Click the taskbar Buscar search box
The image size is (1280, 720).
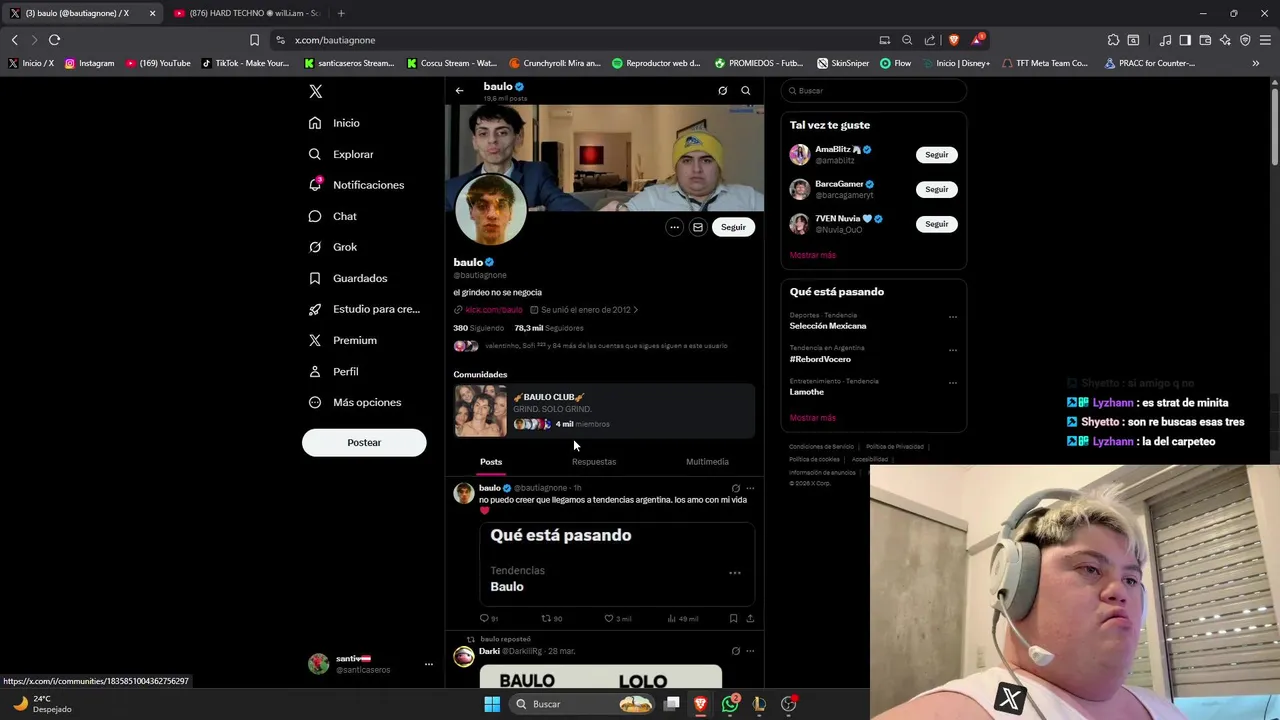click(583, 704)
